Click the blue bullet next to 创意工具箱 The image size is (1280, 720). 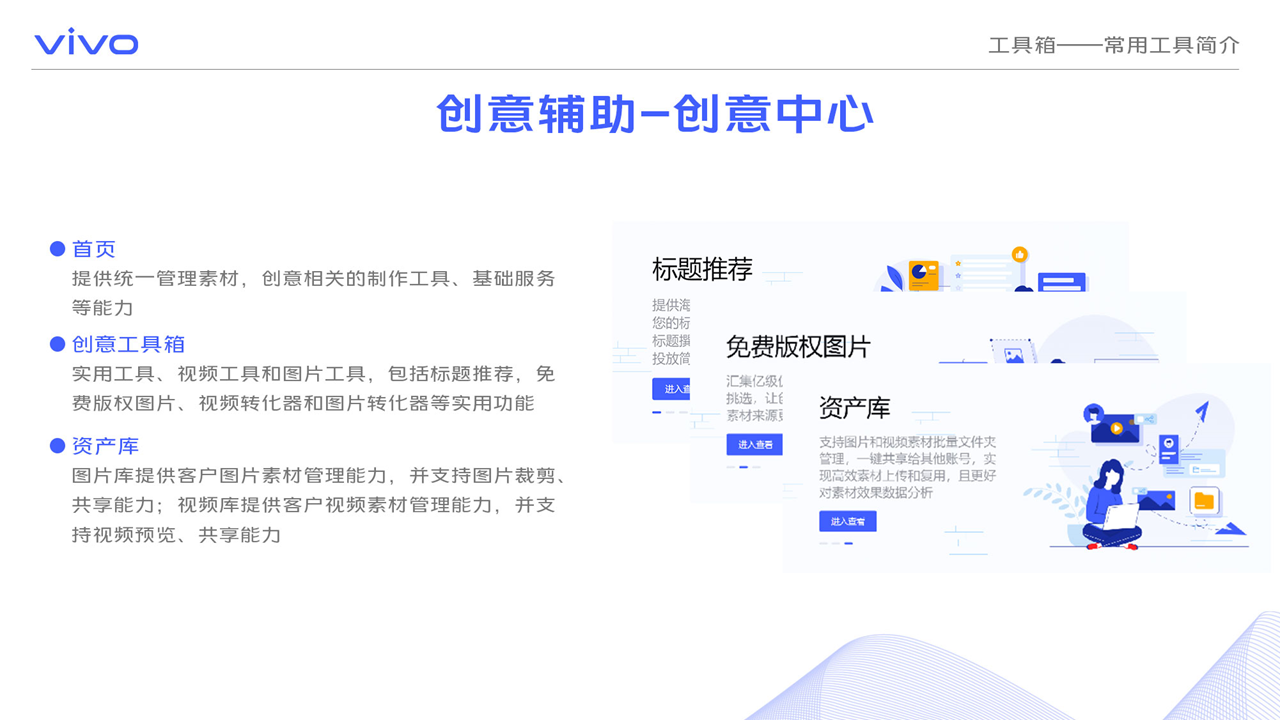[x=58, y=344]
